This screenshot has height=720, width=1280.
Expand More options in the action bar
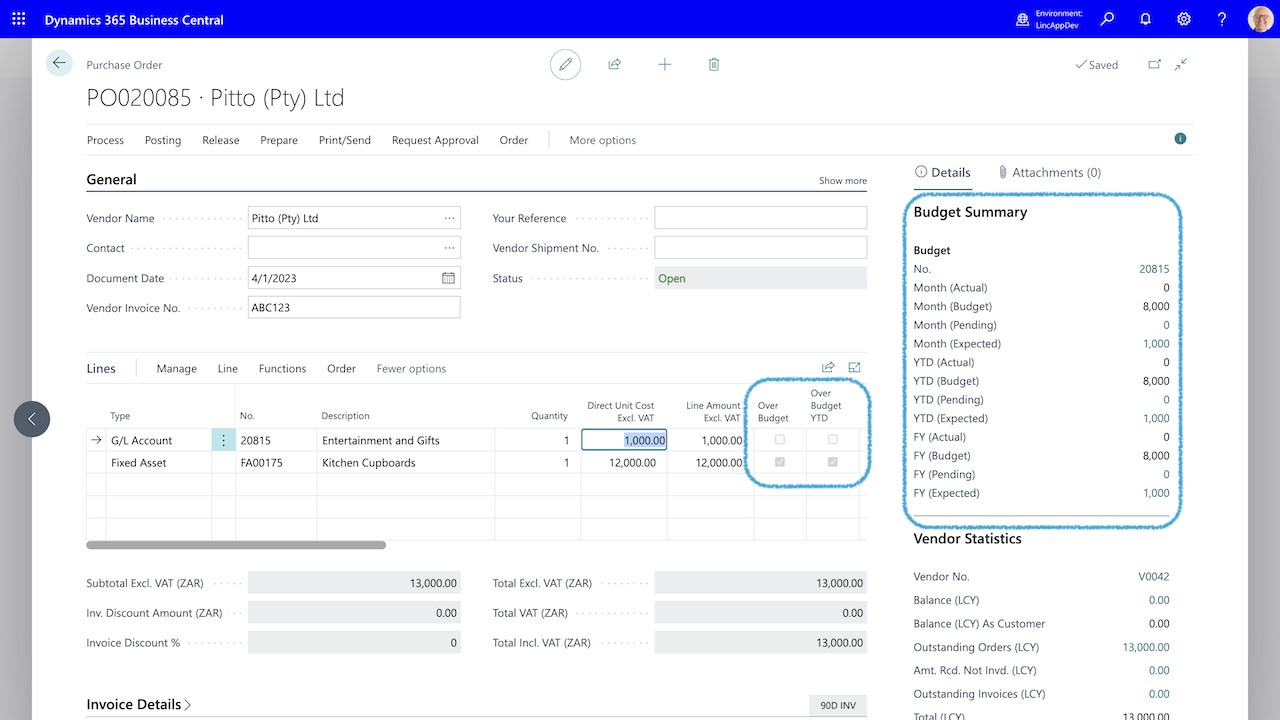[x=602, y=140]
